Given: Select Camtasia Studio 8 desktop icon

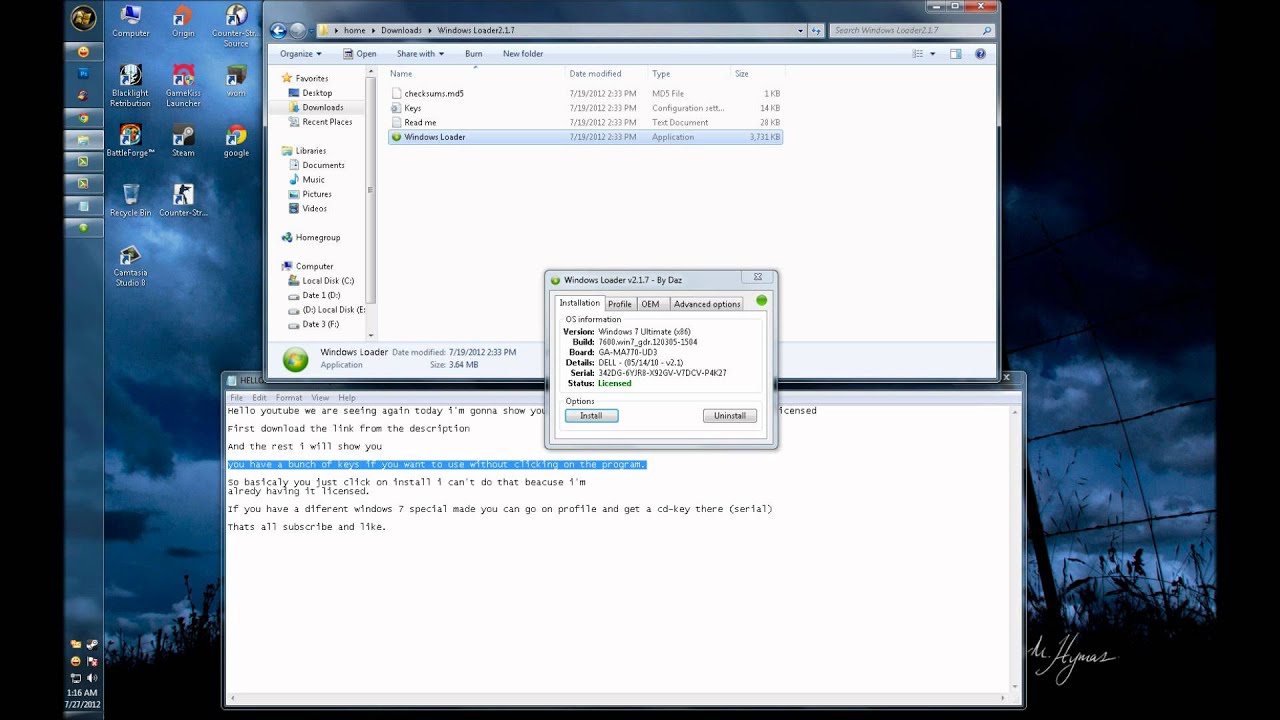Looking at the screenshot, I should (x=130, y=265).
